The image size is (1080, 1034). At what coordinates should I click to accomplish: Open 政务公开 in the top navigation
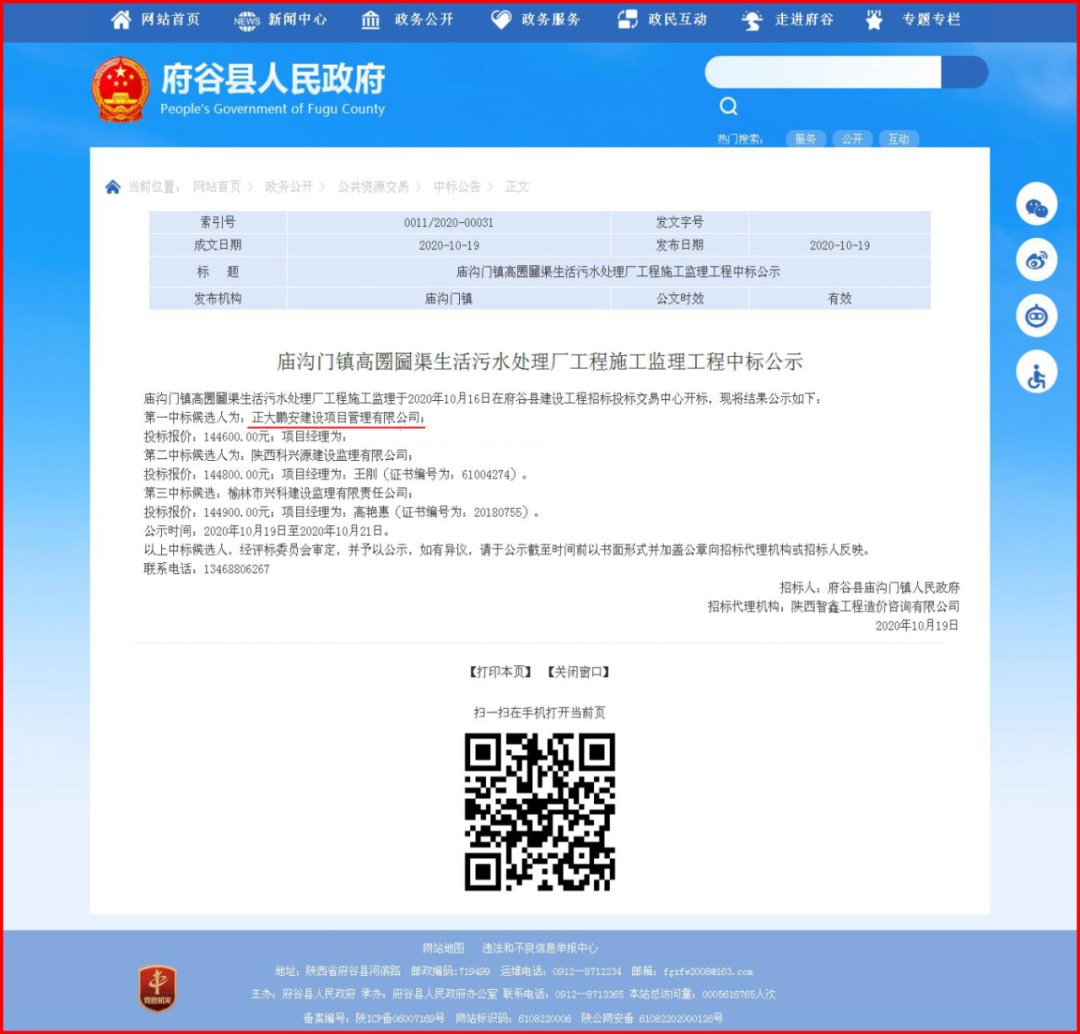click(x=408, y=20)
